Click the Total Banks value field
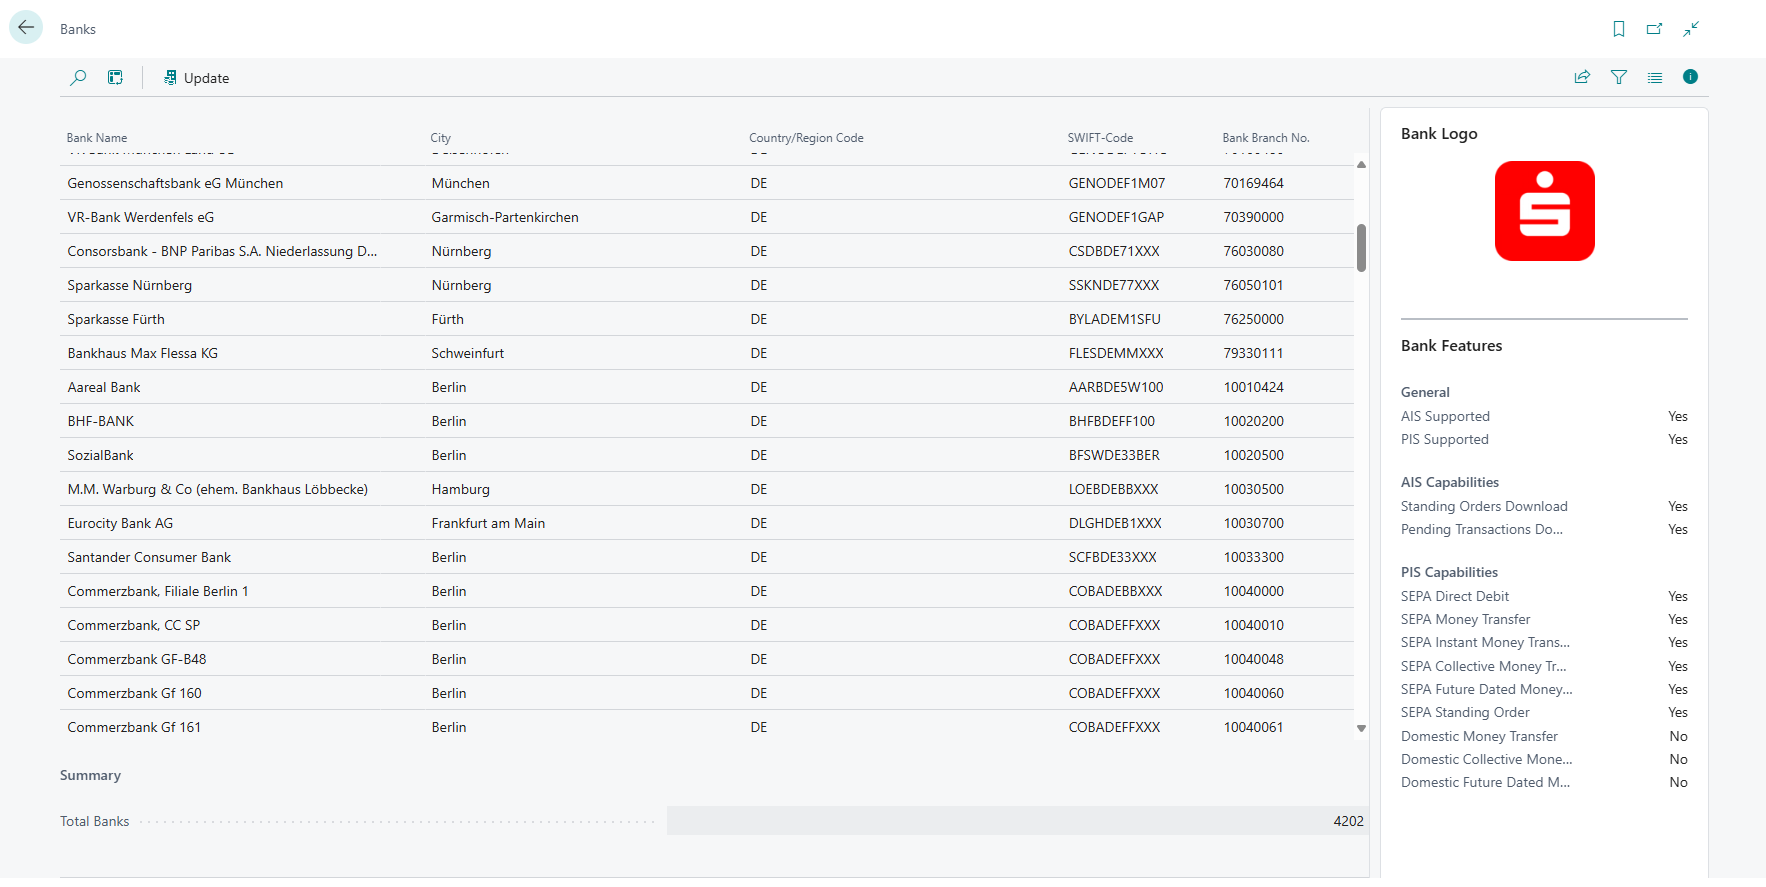1766x887 pixels. [x=1015, y=821]
